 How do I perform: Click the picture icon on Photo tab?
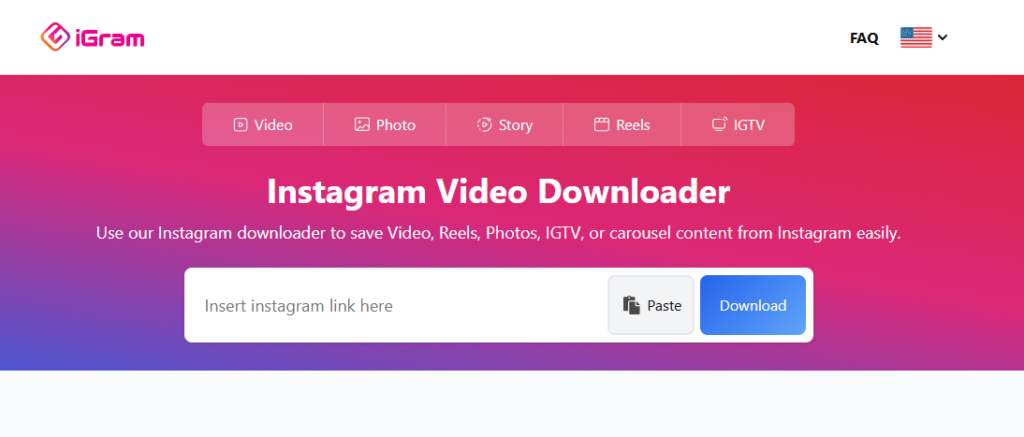(x=362, y=125)
